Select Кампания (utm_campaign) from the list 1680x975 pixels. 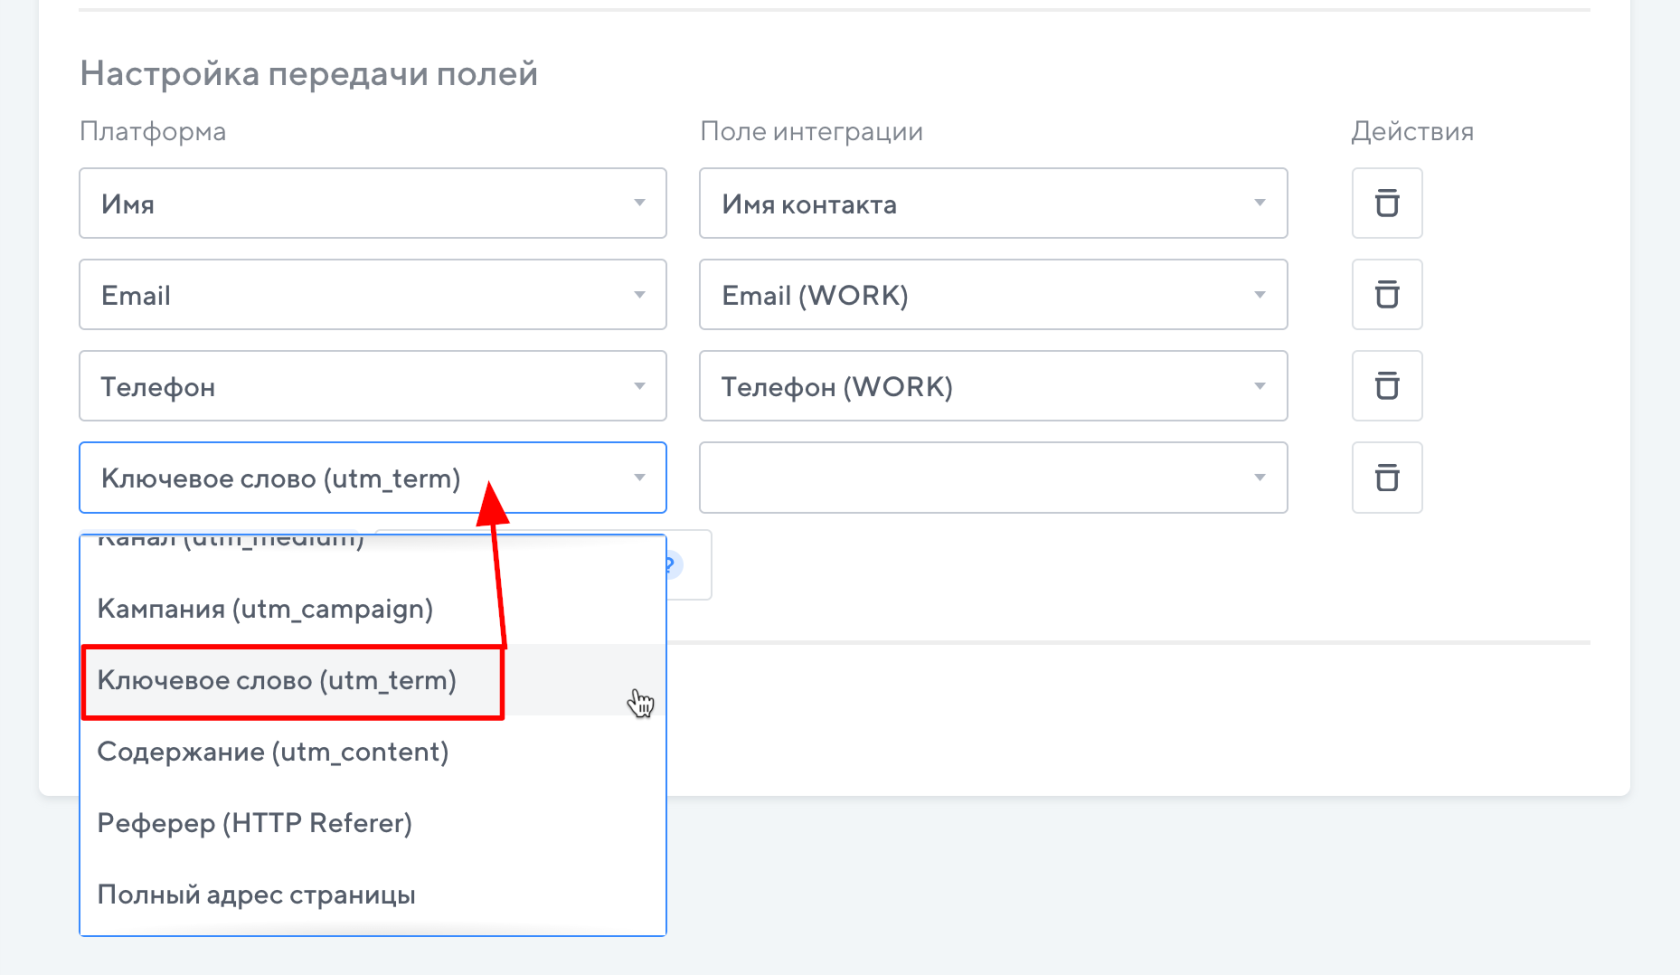pyautogui.click(x=265, y=609)
